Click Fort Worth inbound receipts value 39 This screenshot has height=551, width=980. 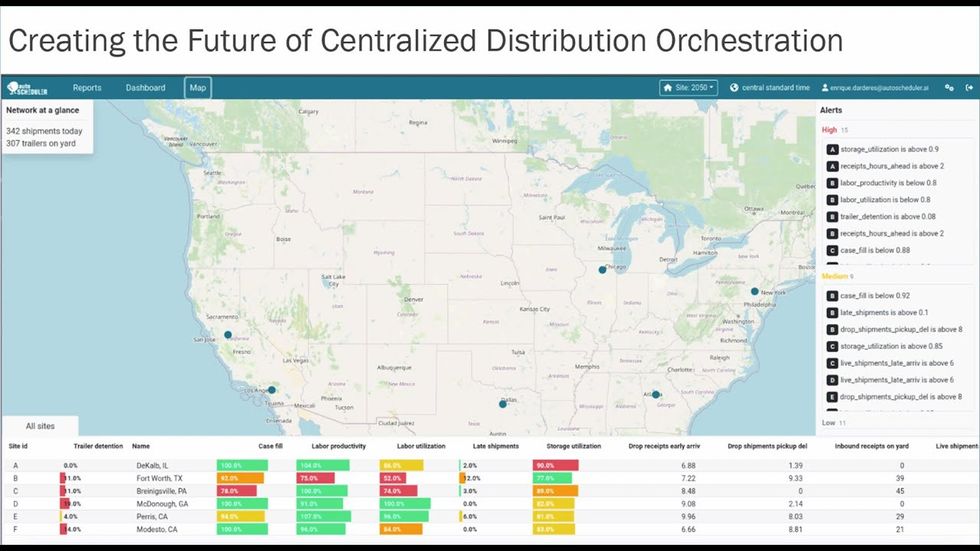click(900, 479)
